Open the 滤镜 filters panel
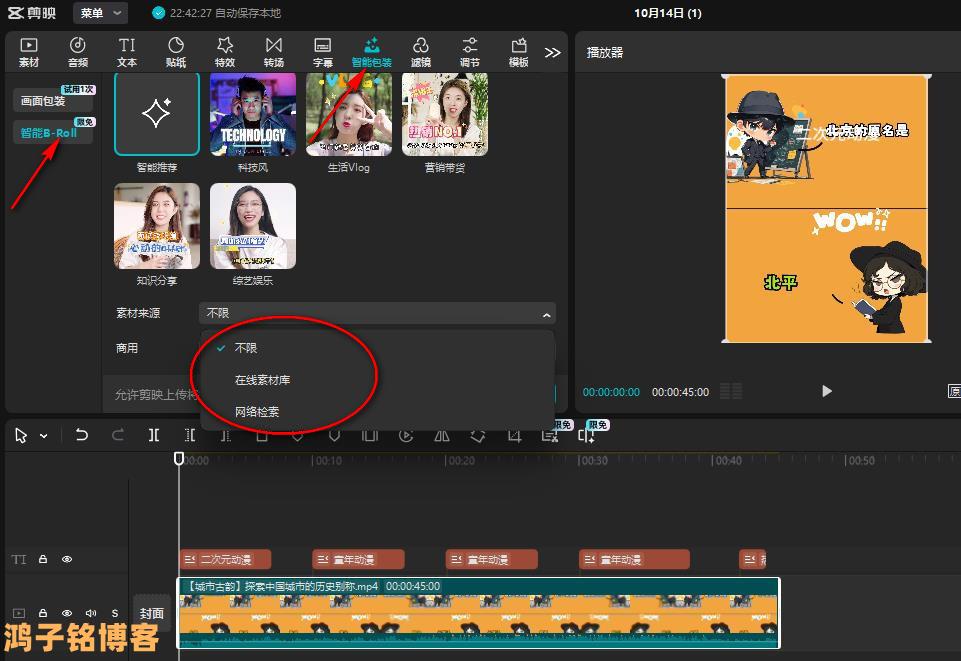 pyautogui.click(x=420, y=52)
